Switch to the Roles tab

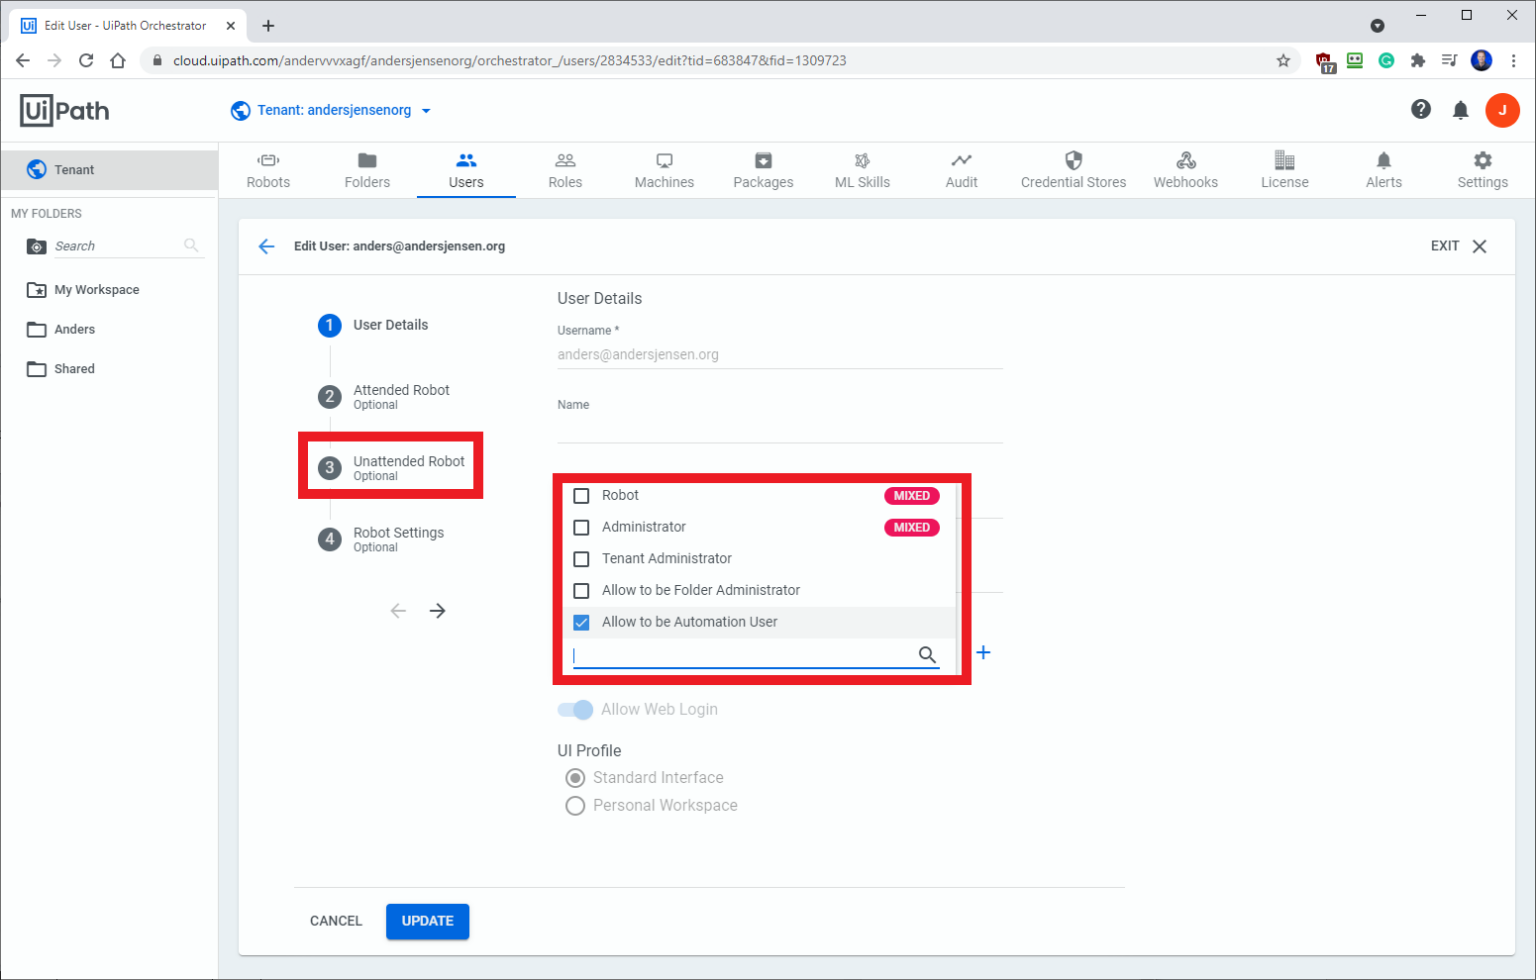click(x=565, y=170)
